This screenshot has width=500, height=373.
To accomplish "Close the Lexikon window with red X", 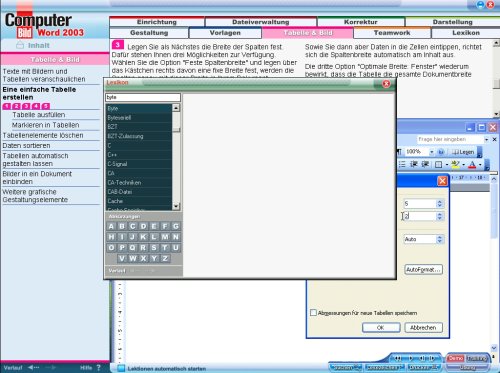I will (386, 83).
